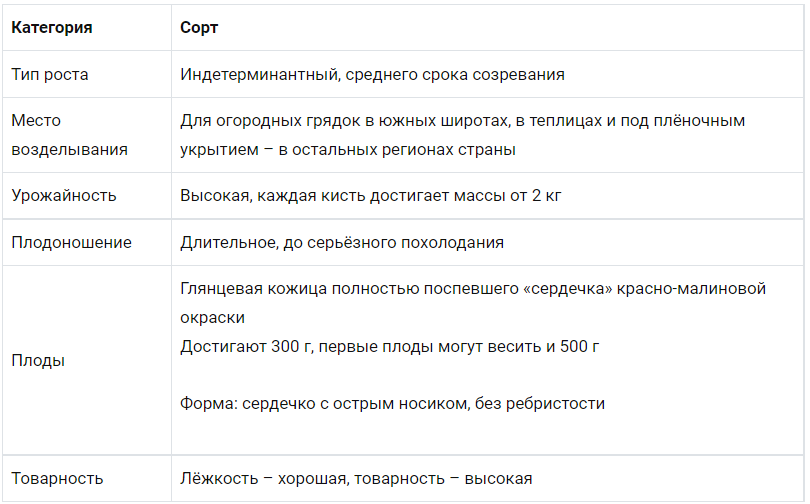Select the Урожайность row label
Viewport: 810px width, 504px height.
64,196
